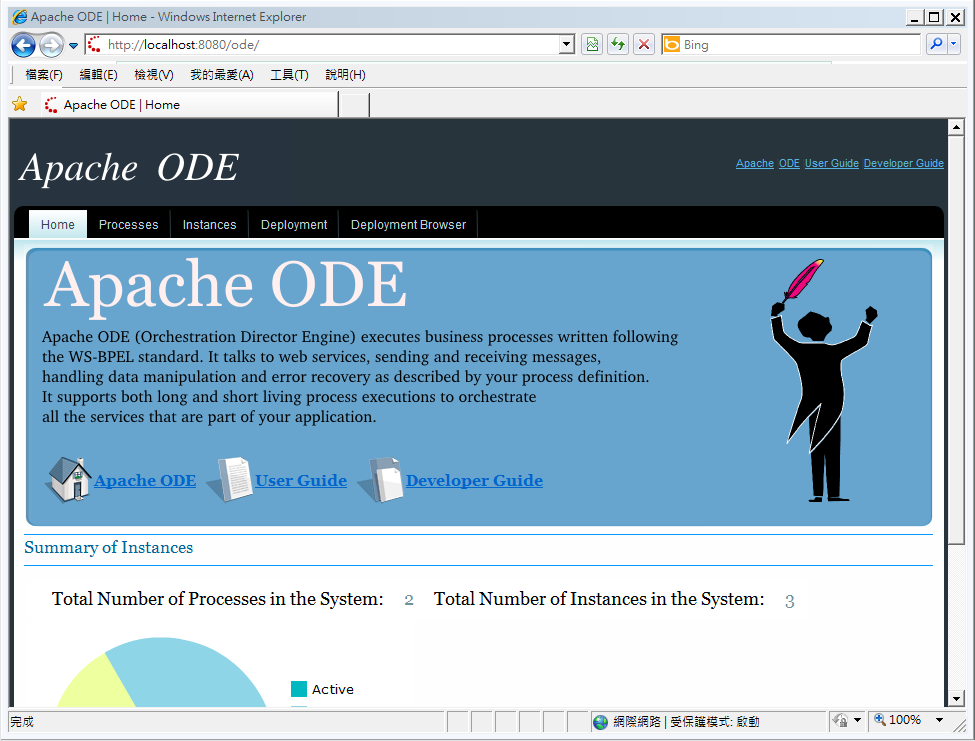Click the pages icon beside Developer Guide
This screenshot has width=975, height=741.
(381, 479)
